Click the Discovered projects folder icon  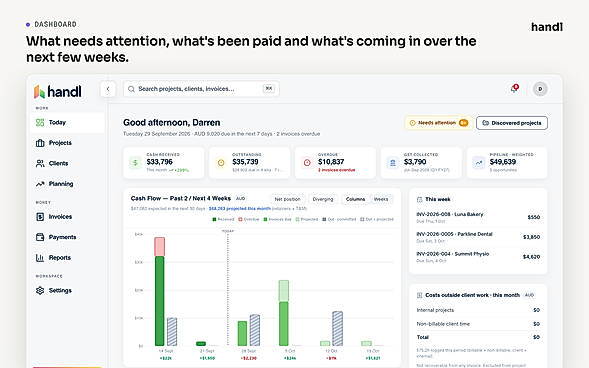point(485,123)
